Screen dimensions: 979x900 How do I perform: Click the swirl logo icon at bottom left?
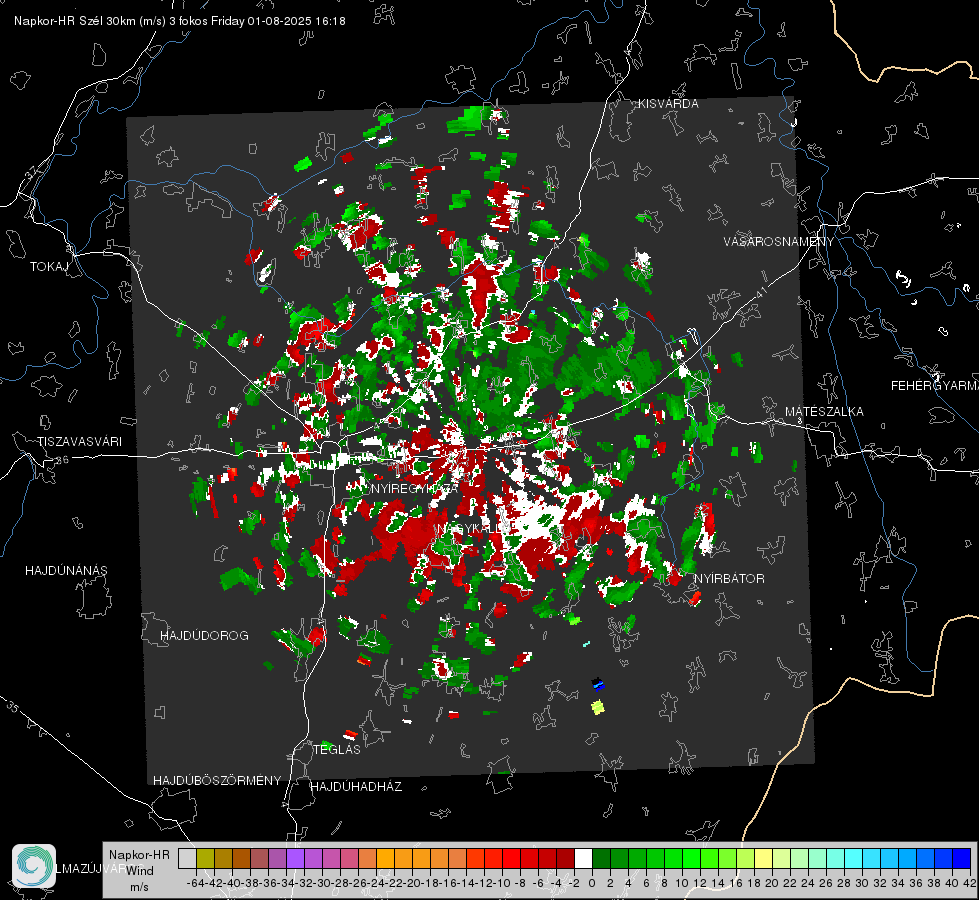click(34, 866)
